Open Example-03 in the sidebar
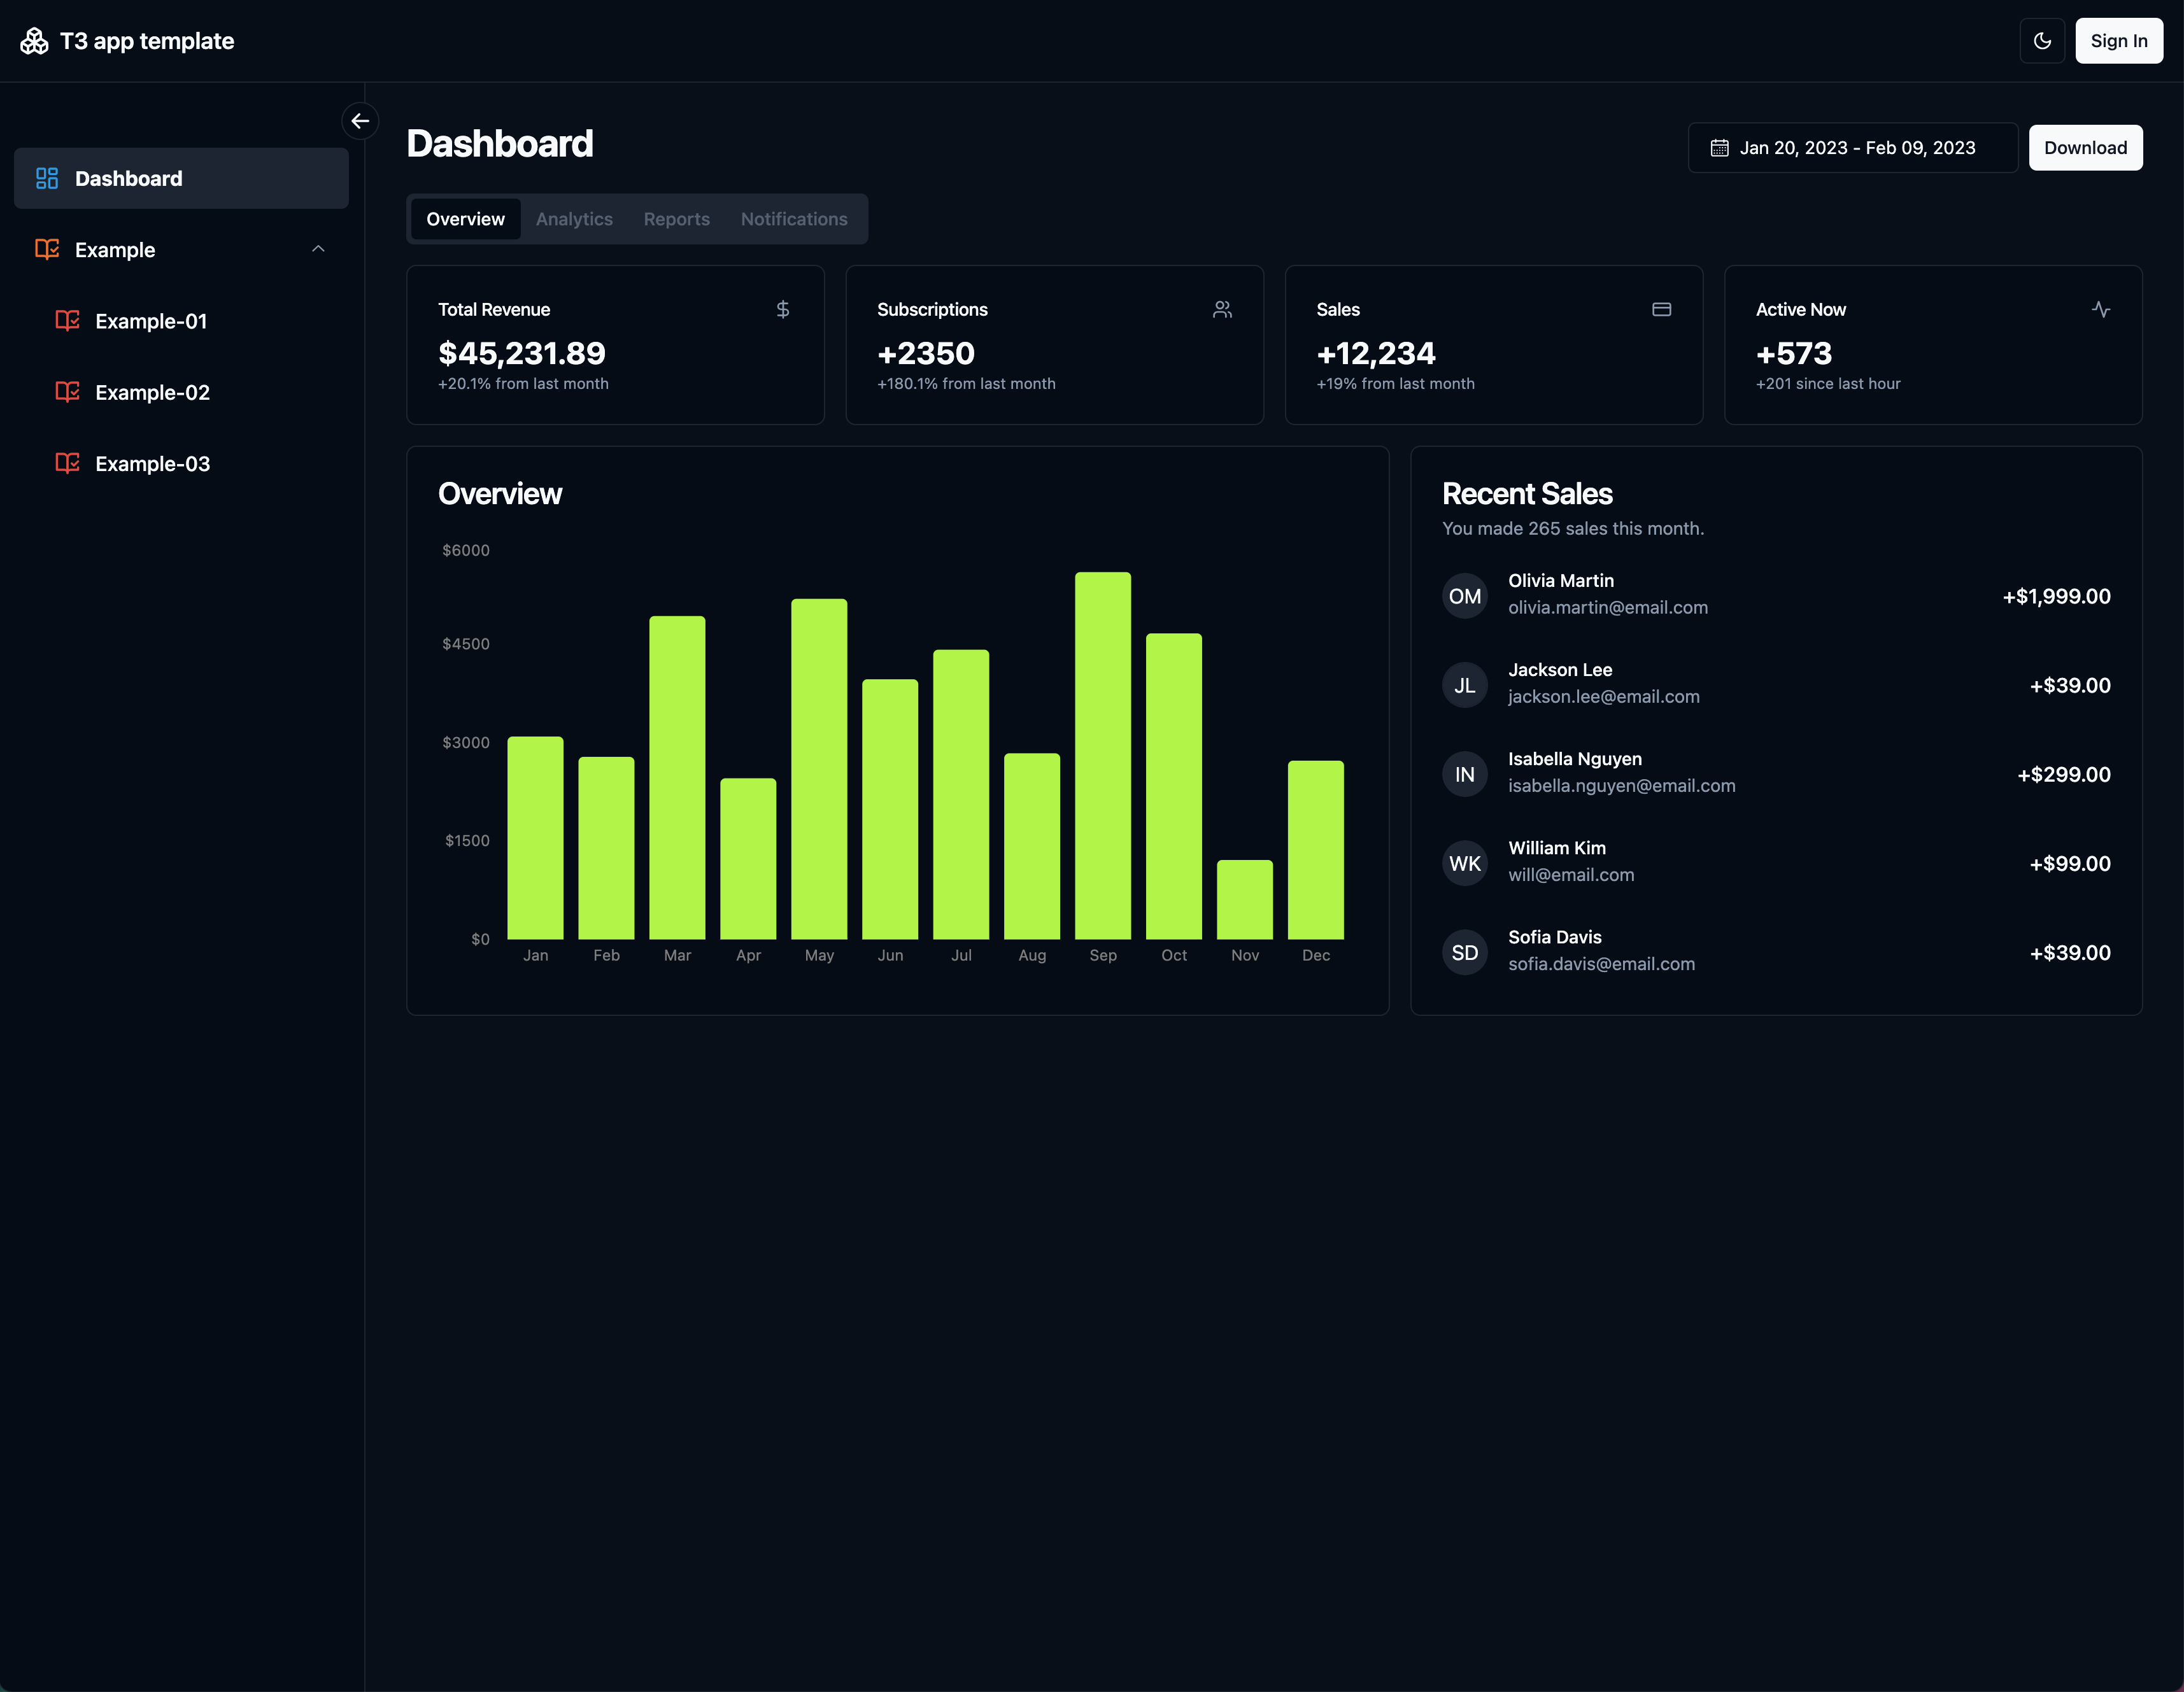Viewport: 2184px width, 1692px height. pos(152,464)
